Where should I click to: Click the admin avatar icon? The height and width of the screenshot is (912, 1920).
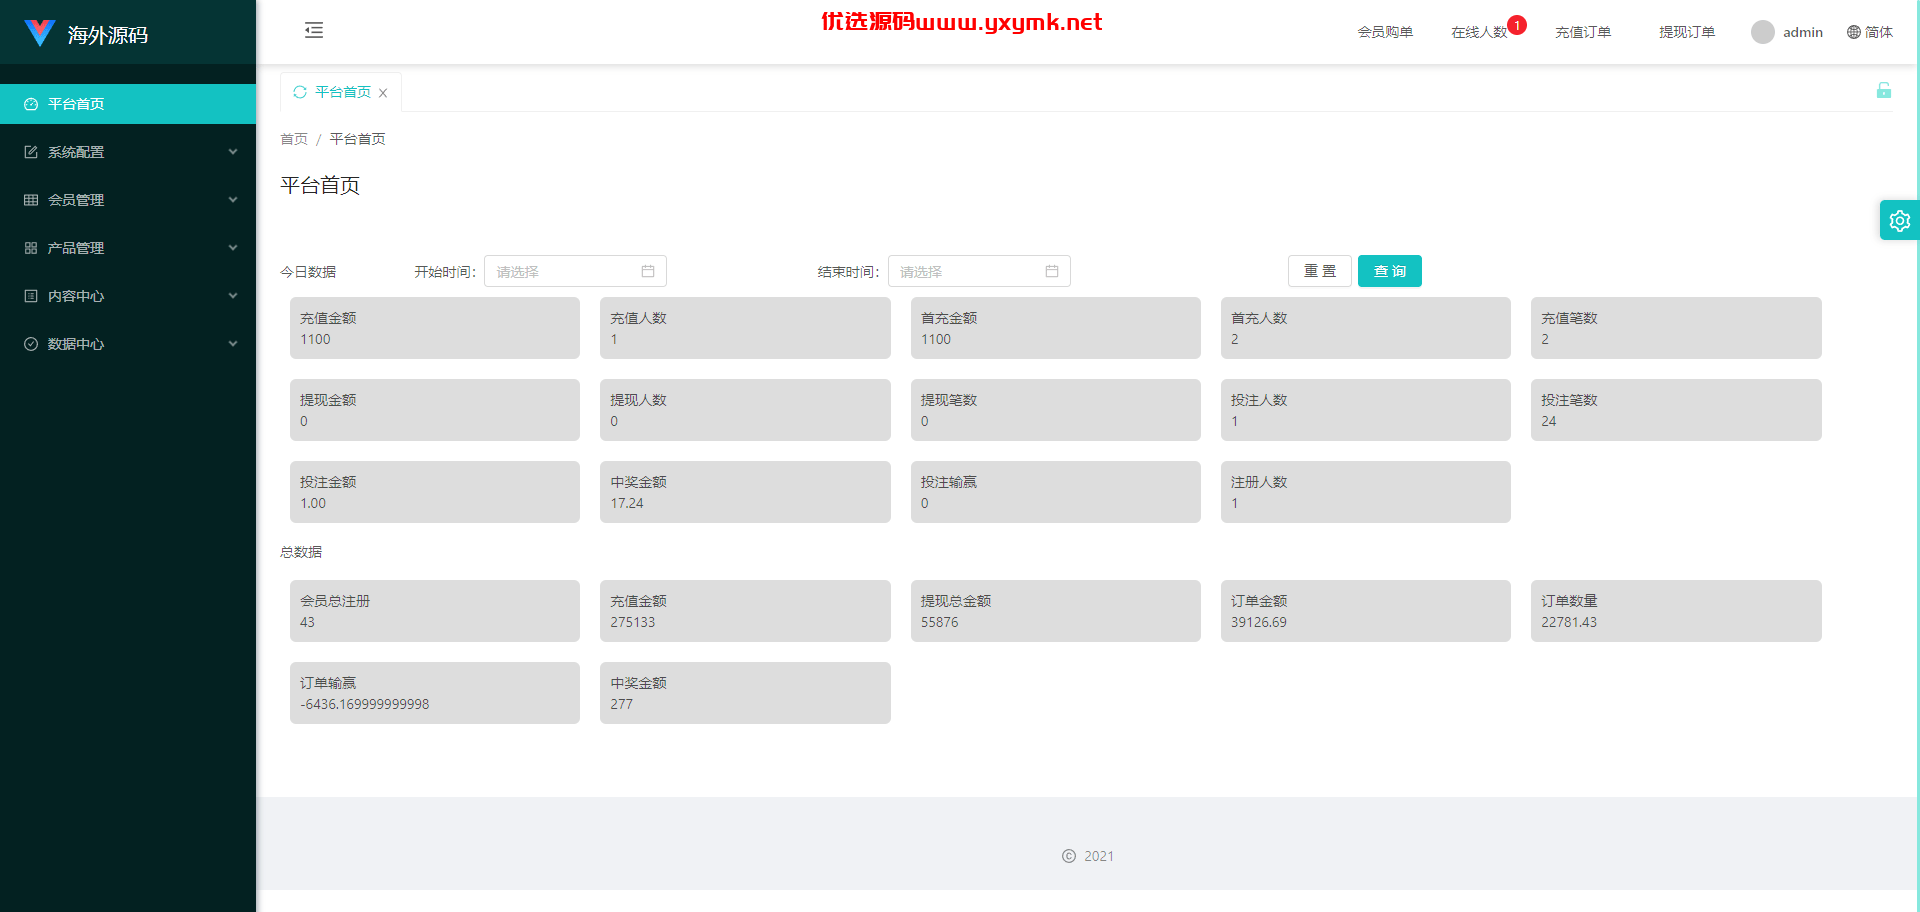tap(1763, 32)
